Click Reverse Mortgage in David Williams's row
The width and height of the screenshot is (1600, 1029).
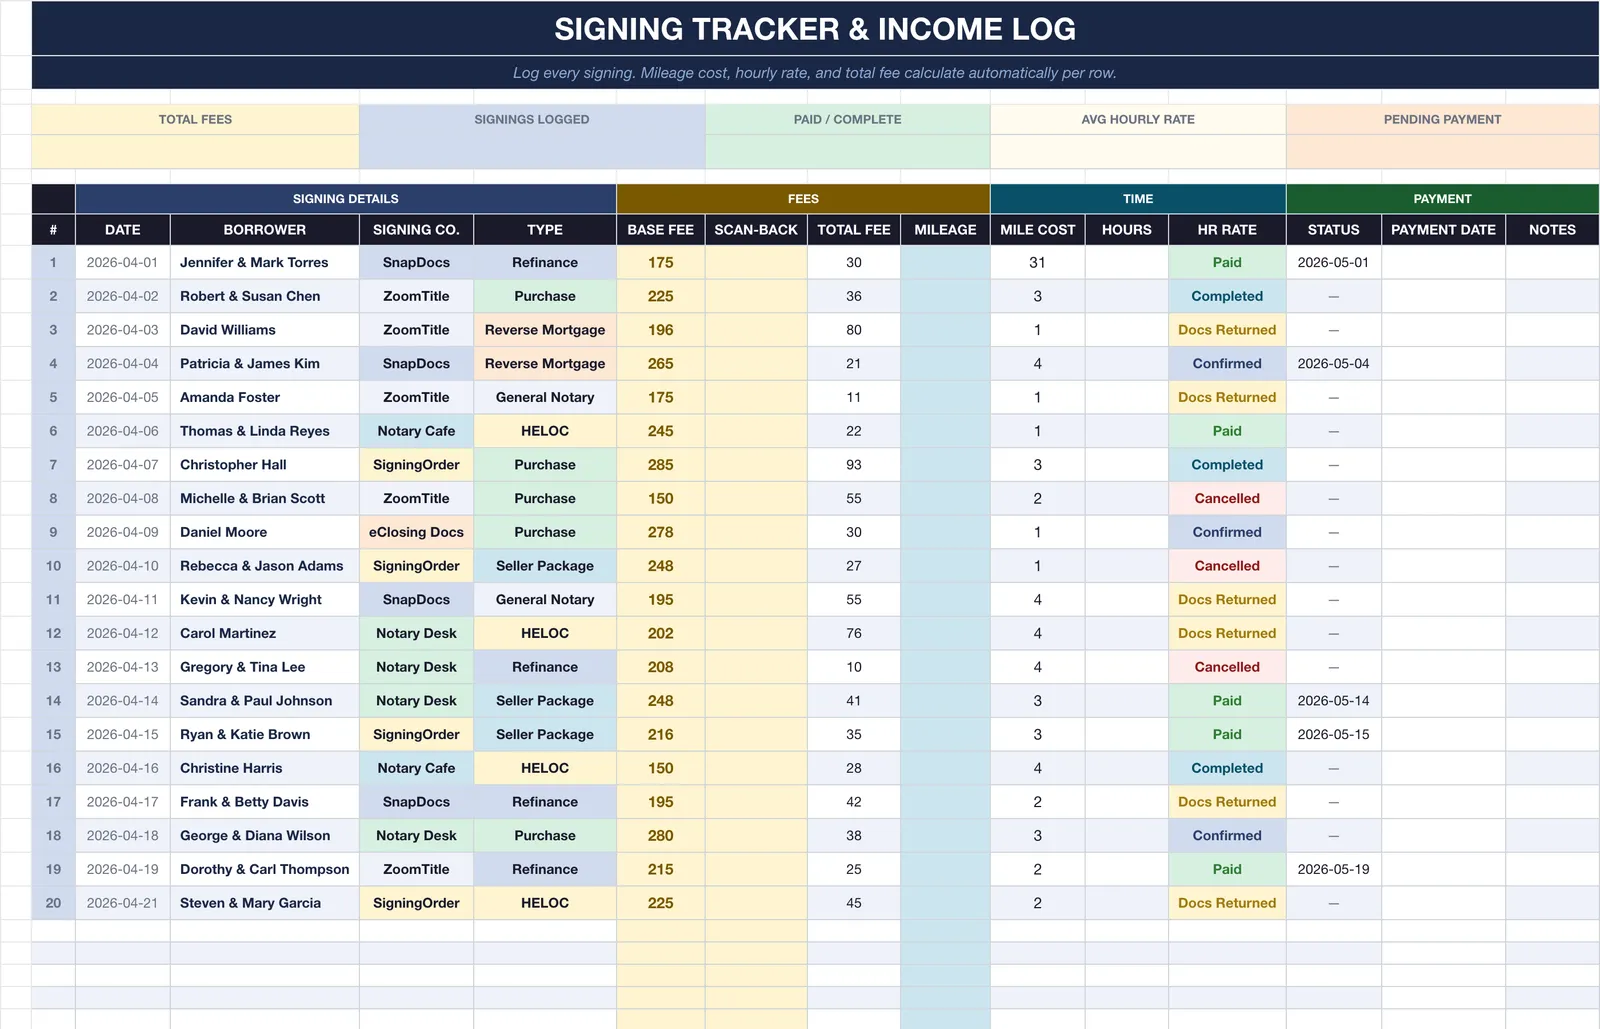point(545,330)
